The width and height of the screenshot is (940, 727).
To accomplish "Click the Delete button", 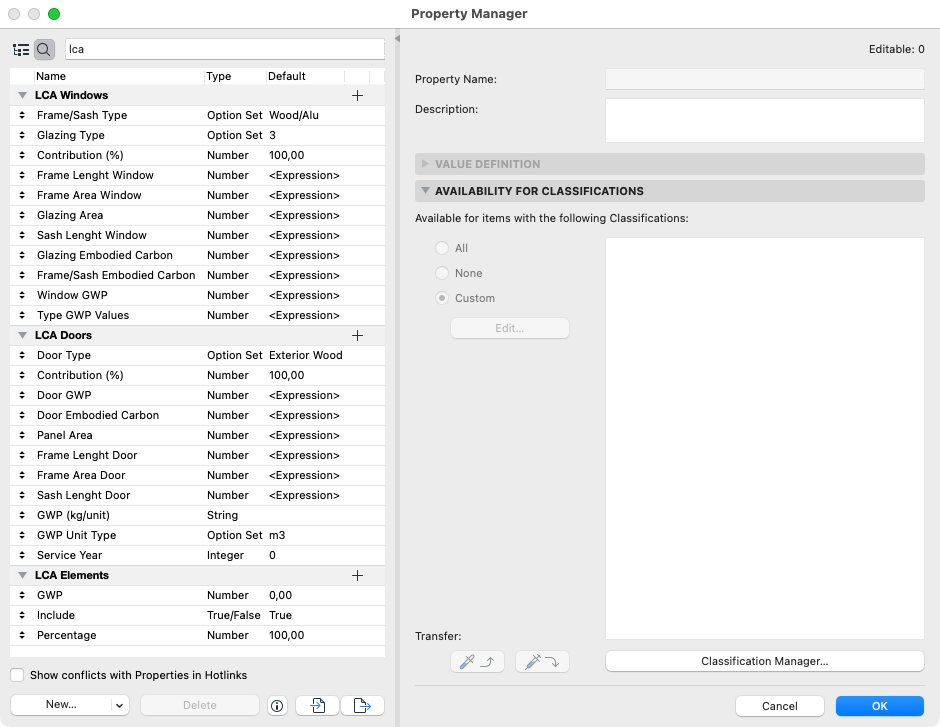I will 200,705.
